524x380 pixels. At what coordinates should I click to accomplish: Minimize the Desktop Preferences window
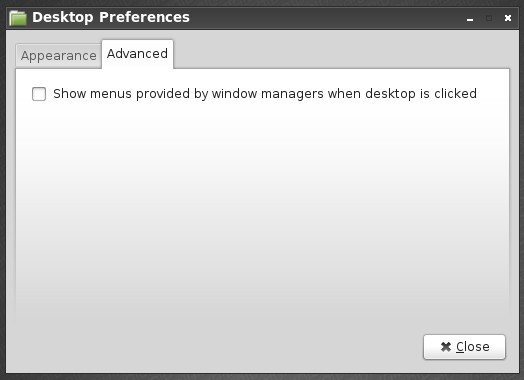click(470, 19)
